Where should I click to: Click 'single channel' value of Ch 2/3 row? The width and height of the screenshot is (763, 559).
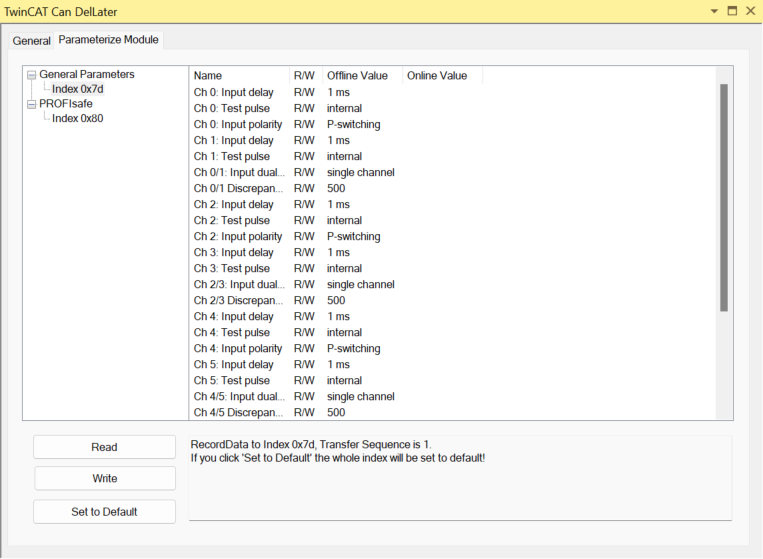pos(361,285)
